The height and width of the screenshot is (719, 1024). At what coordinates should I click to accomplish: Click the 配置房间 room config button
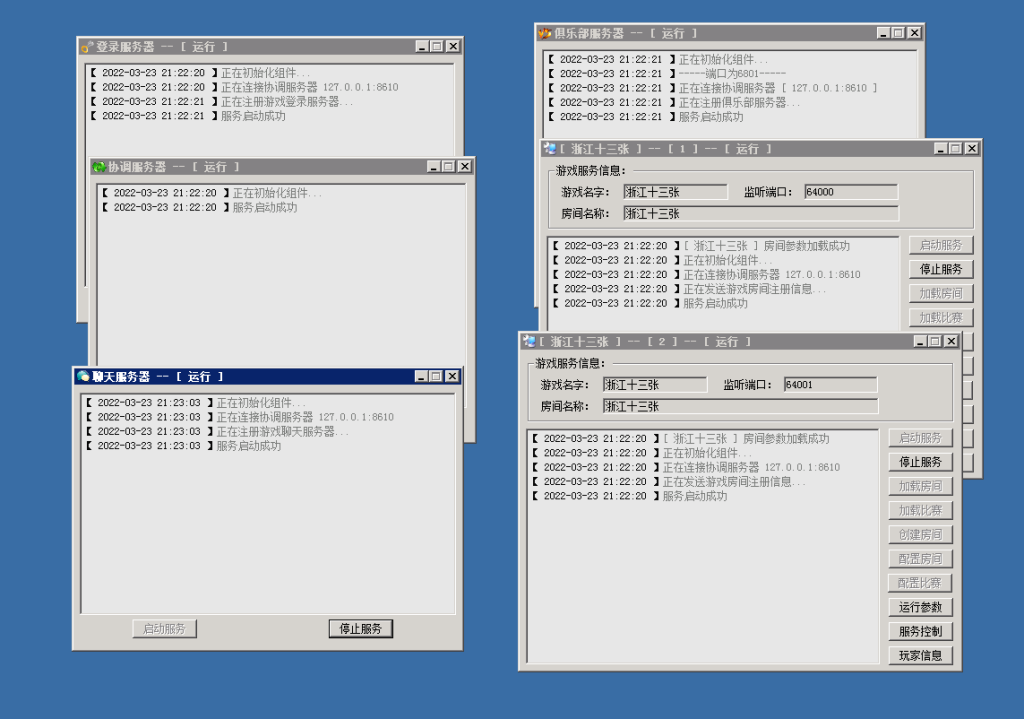coord(920,558)
